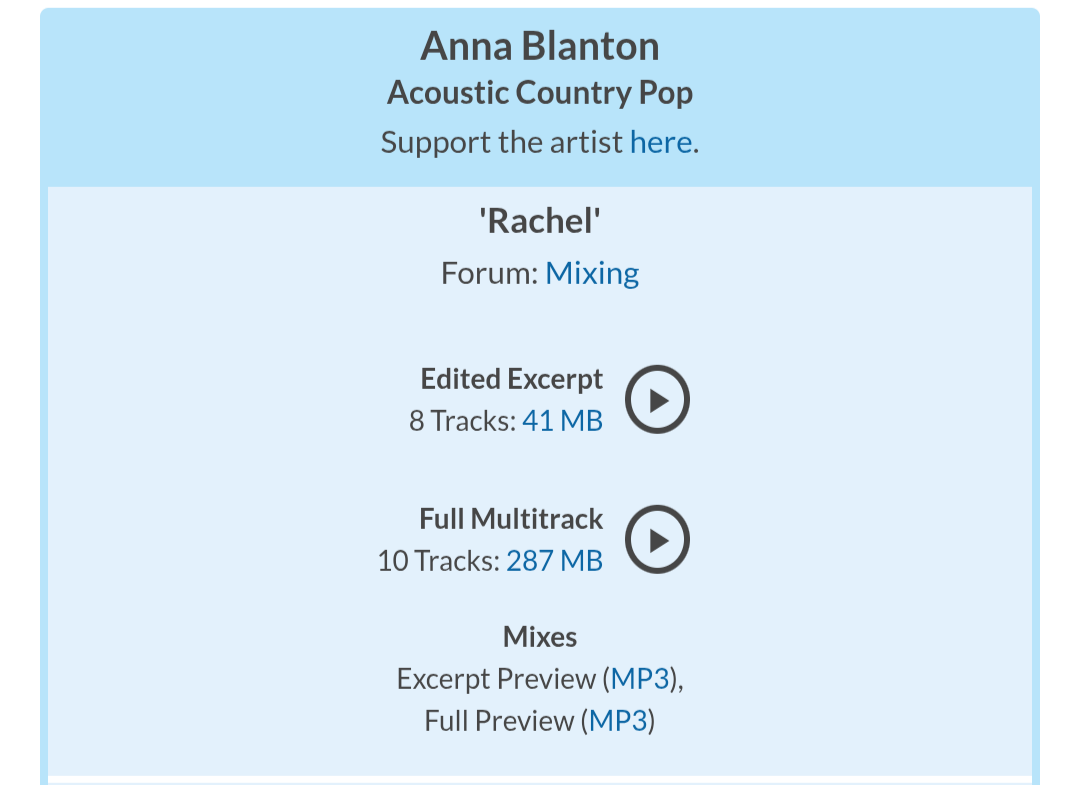Click the Anna Blanton artist heading
Viewport: 1080px width, 785px height.
coord(540,47)
